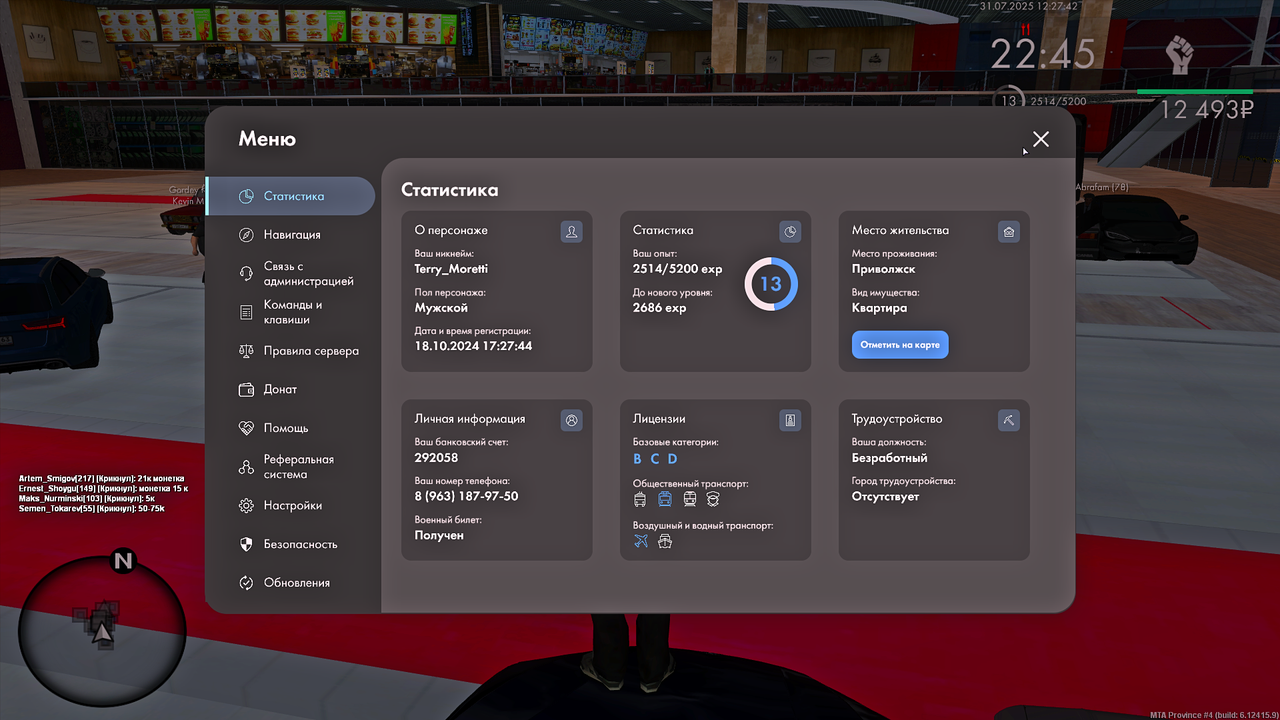Click the Semen_Tokarev chat message line
Image resolution: width=1280 pixels, height=720 pixels.
[x=92, y=509]
